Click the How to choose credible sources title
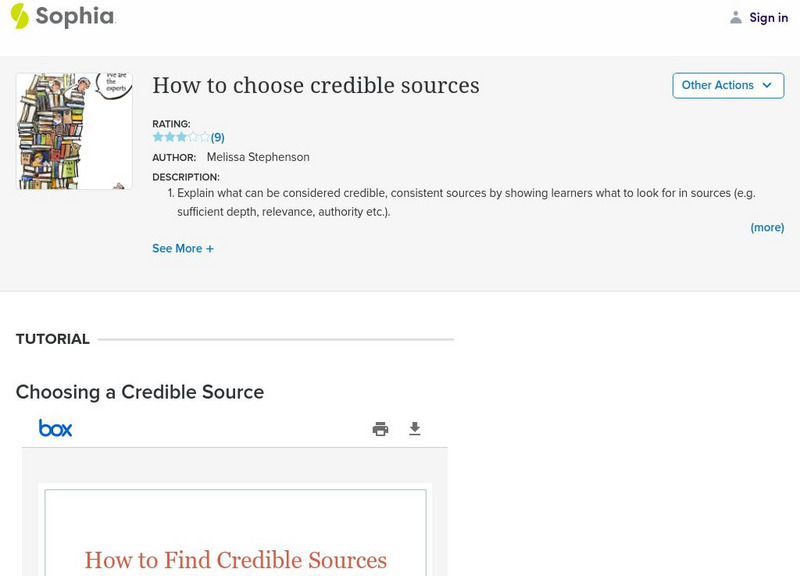 coord(316,86)
